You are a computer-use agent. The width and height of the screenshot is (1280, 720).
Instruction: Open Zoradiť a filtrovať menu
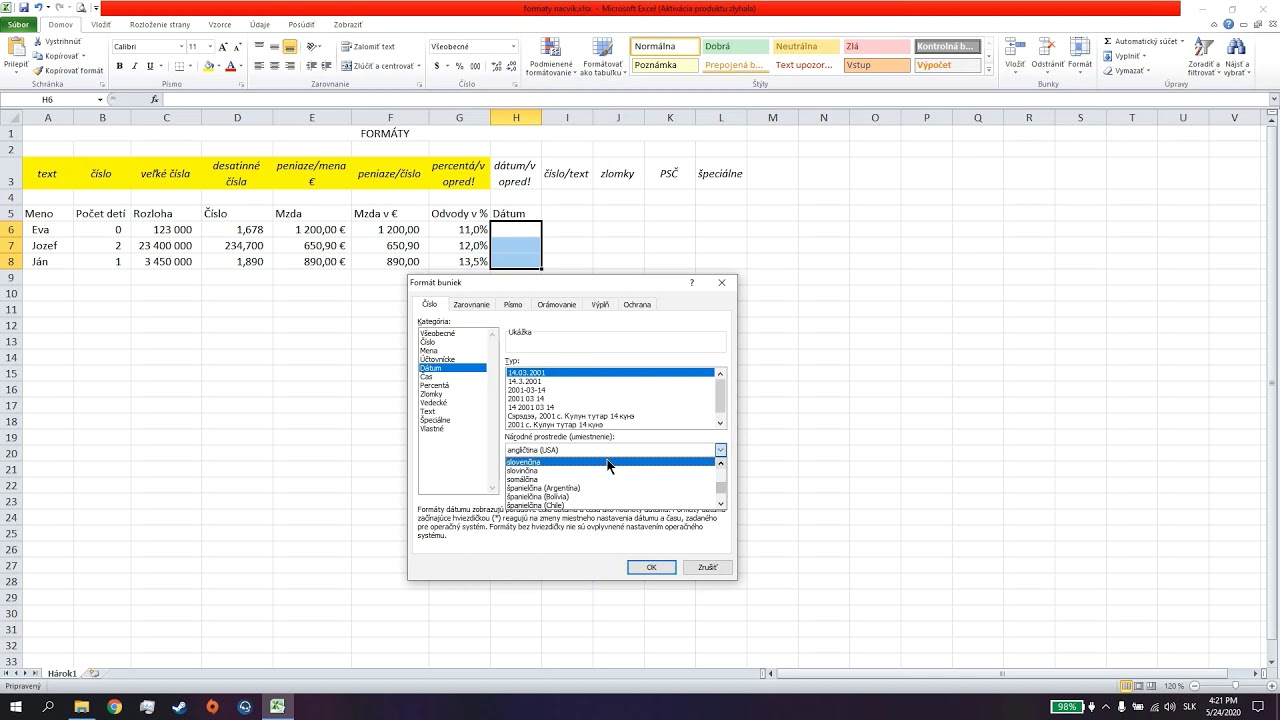click(1204, 57)
